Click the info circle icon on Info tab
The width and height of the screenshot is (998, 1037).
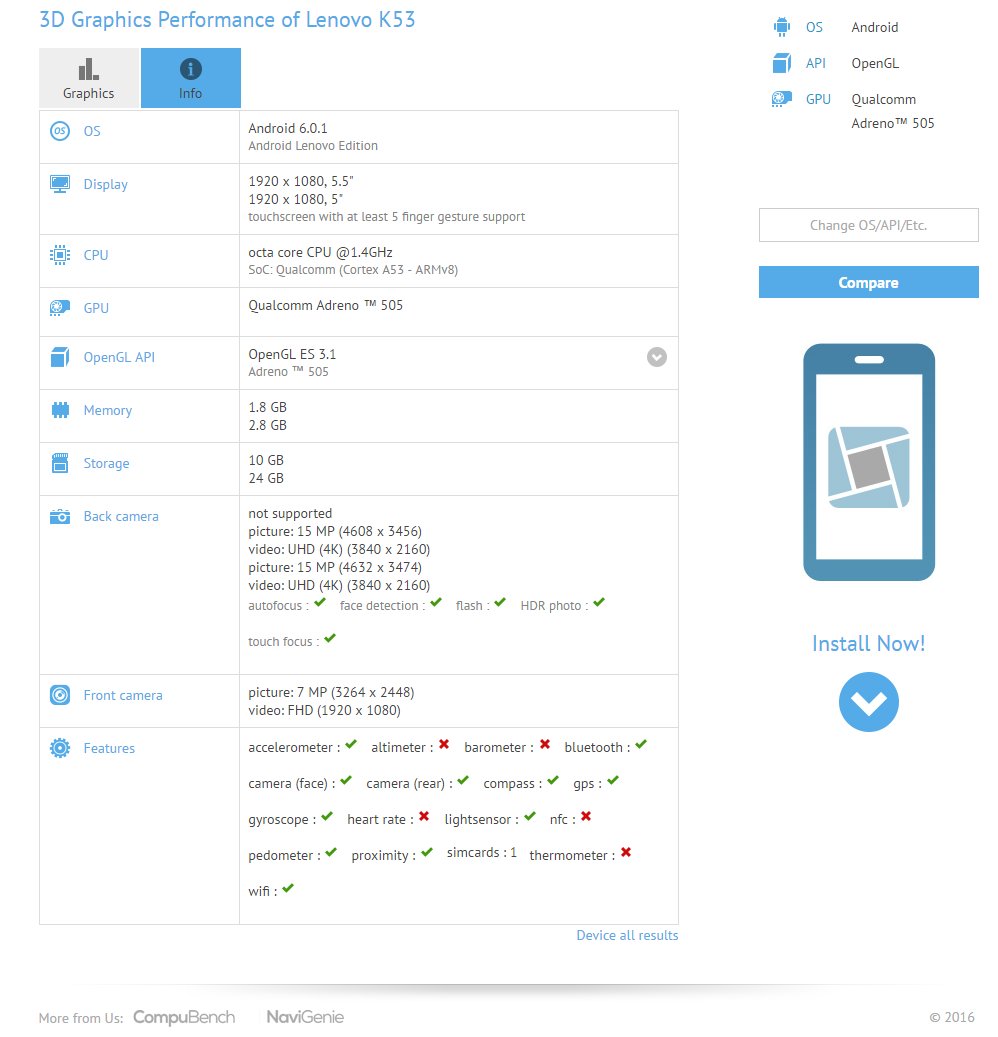click(x=190, y=69)
